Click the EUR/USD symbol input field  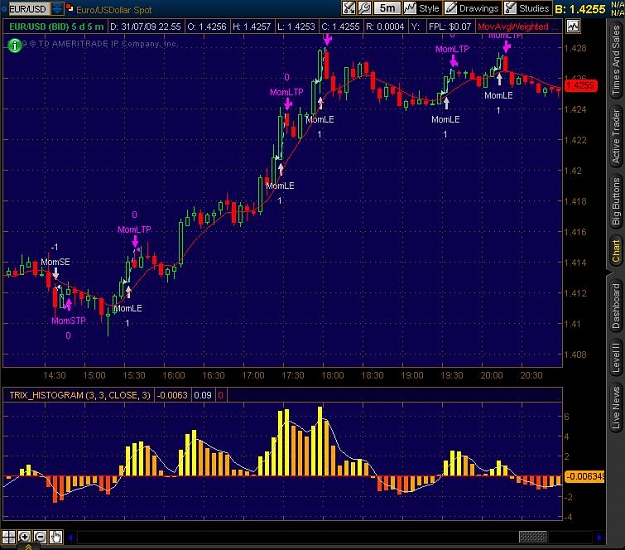29,9
